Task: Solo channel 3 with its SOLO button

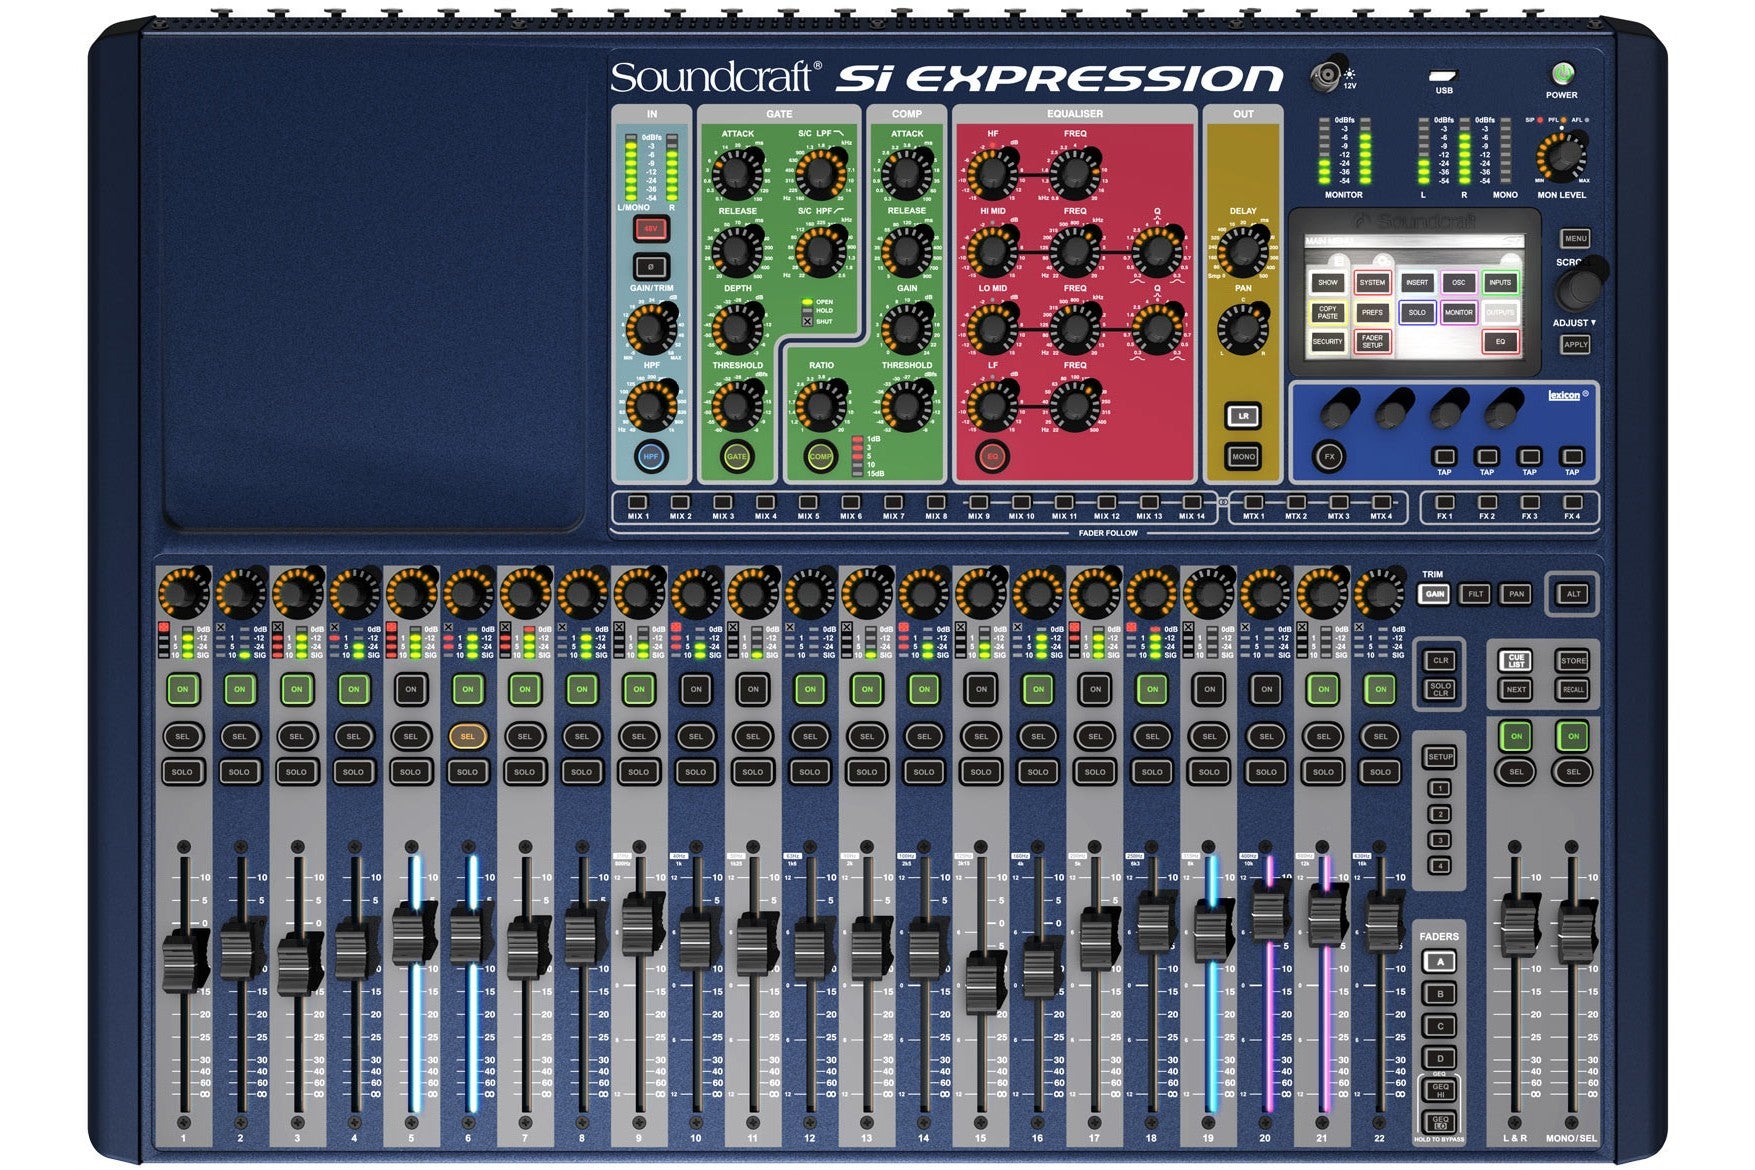Action: (x=296, y=772)
